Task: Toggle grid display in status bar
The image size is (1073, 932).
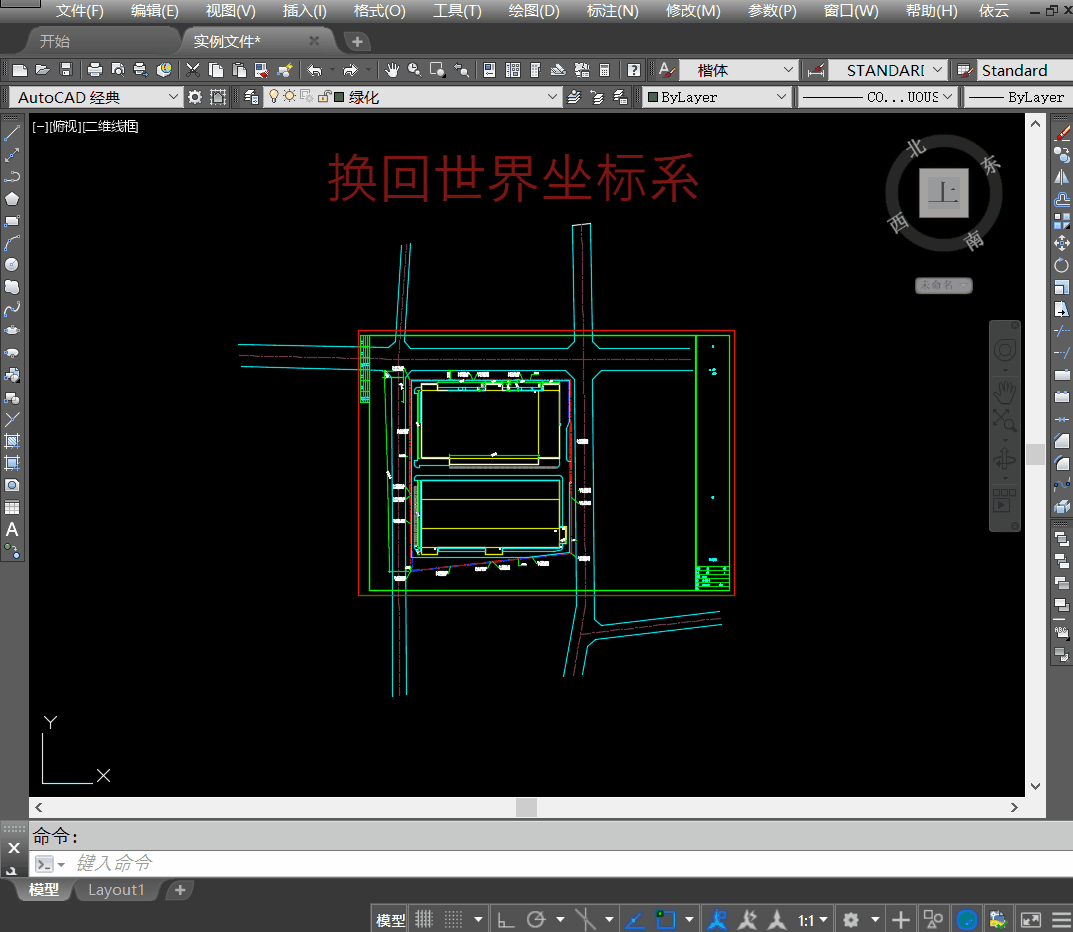Action: pyautogui.click(x=424, y=919)
